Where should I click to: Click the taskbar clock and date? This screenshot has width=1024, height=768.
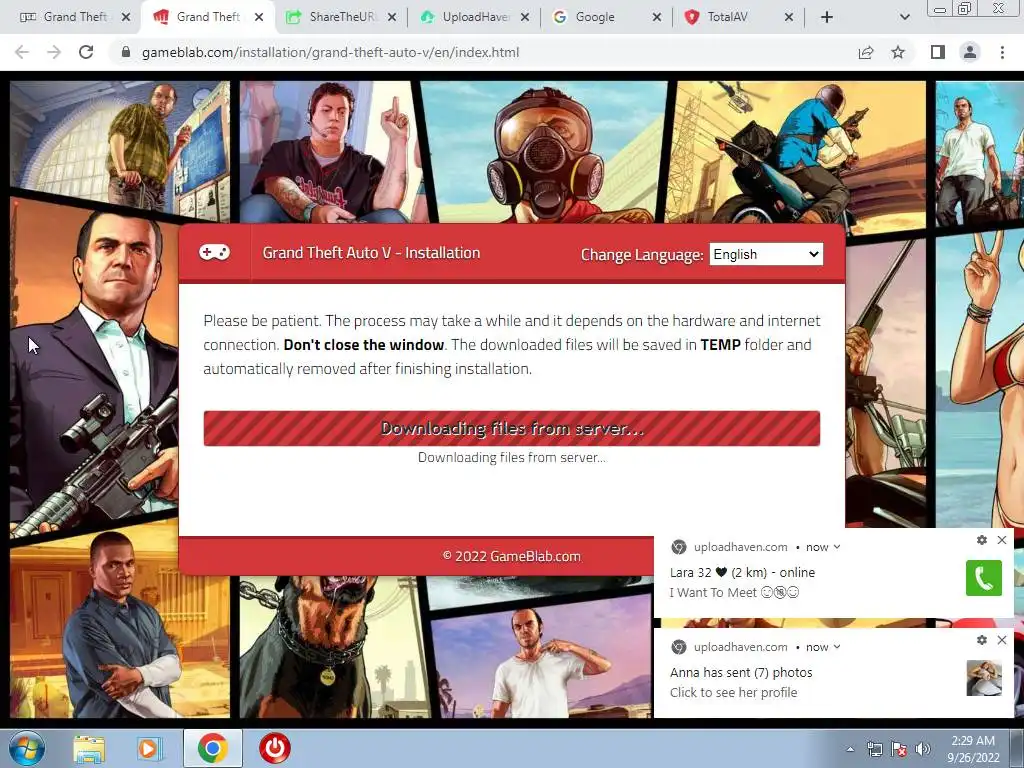[x=973, y=749]
